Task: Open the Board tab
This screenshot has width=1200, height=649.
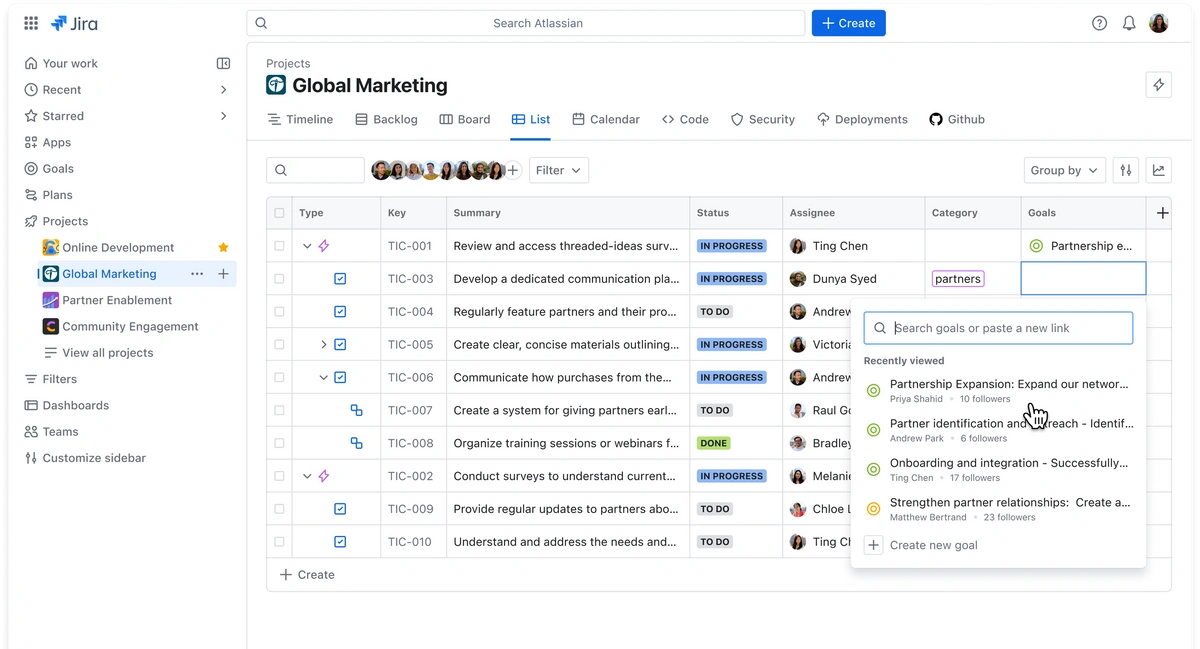Action: [x=464, y=119]
